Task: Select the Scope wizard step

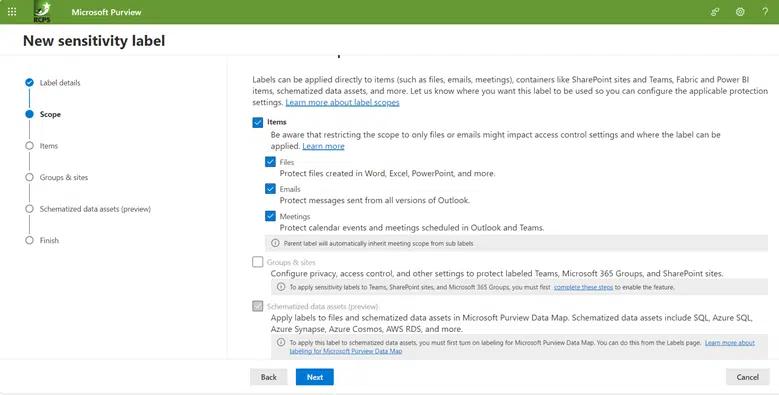Action: pos(50,114)
